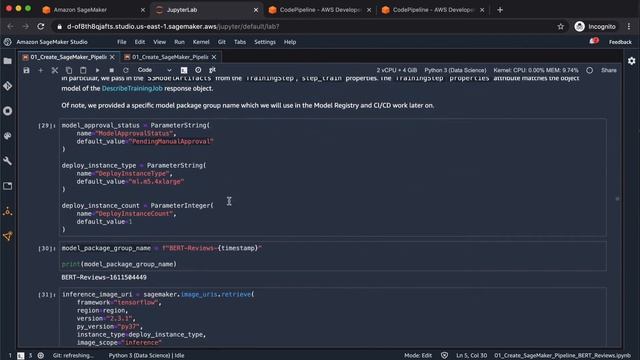Open the file browser sidebar icon

coord(7,61)
